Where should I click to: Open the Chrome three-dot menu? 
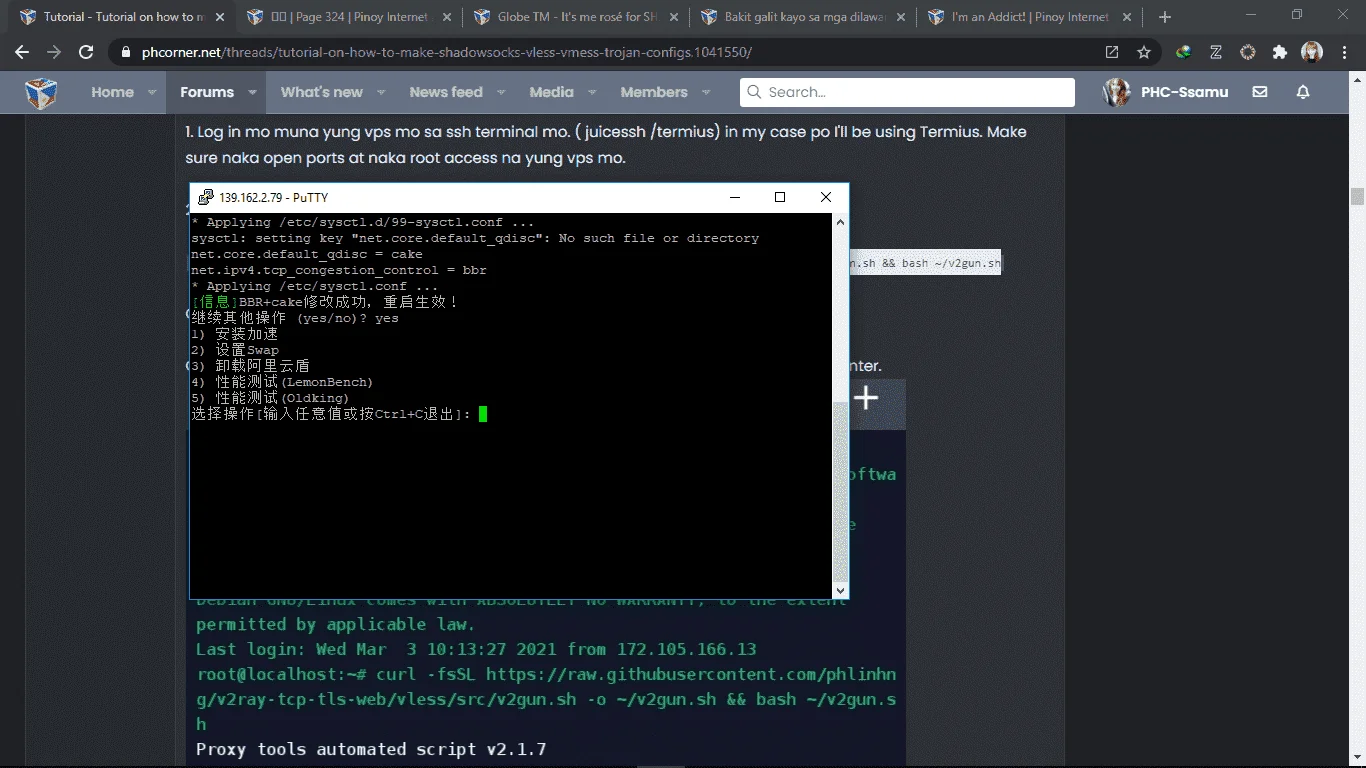coord(1344,52)
